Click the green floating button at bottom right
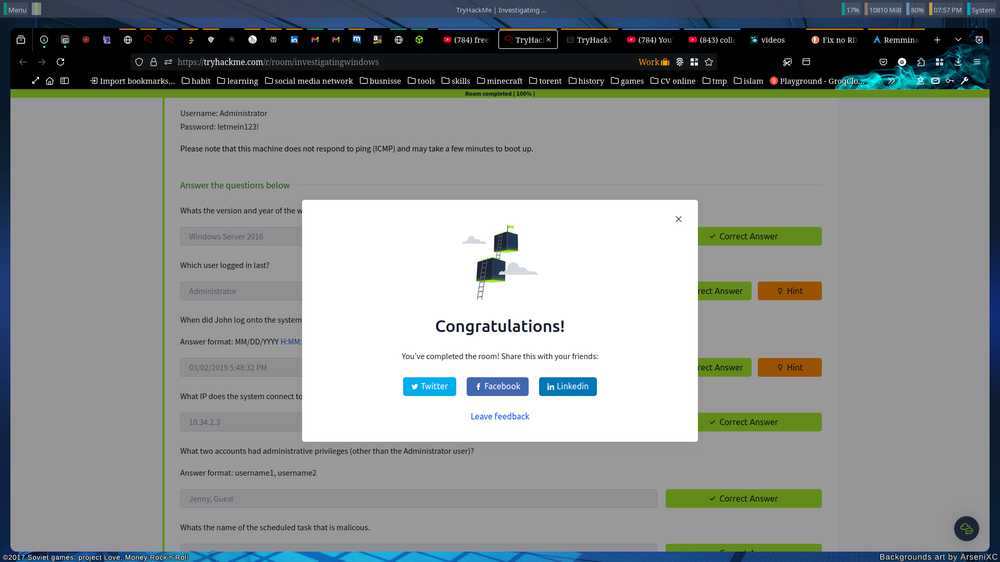 coord(965,528)
